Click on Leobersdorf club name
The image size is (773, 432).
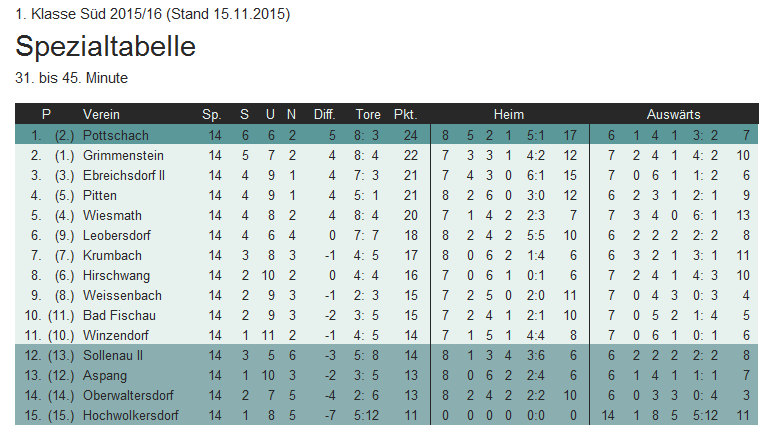click(x=119, y=235)
